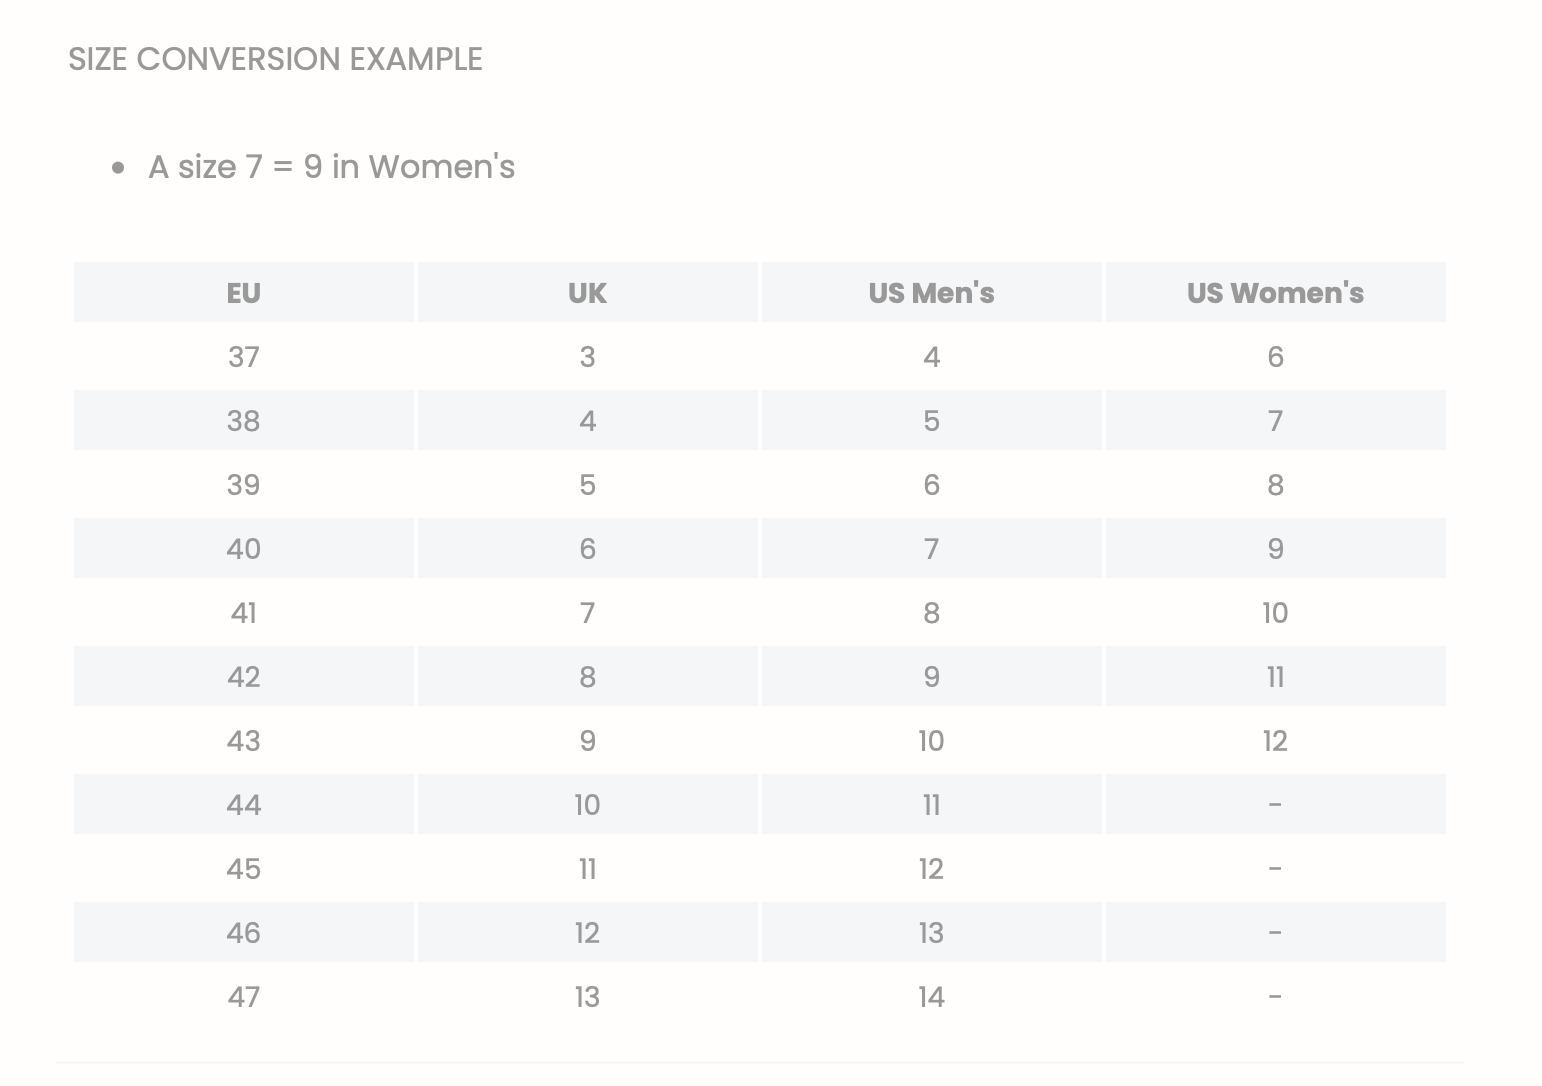Click US Women's dash in EU 44 row

1275,805
